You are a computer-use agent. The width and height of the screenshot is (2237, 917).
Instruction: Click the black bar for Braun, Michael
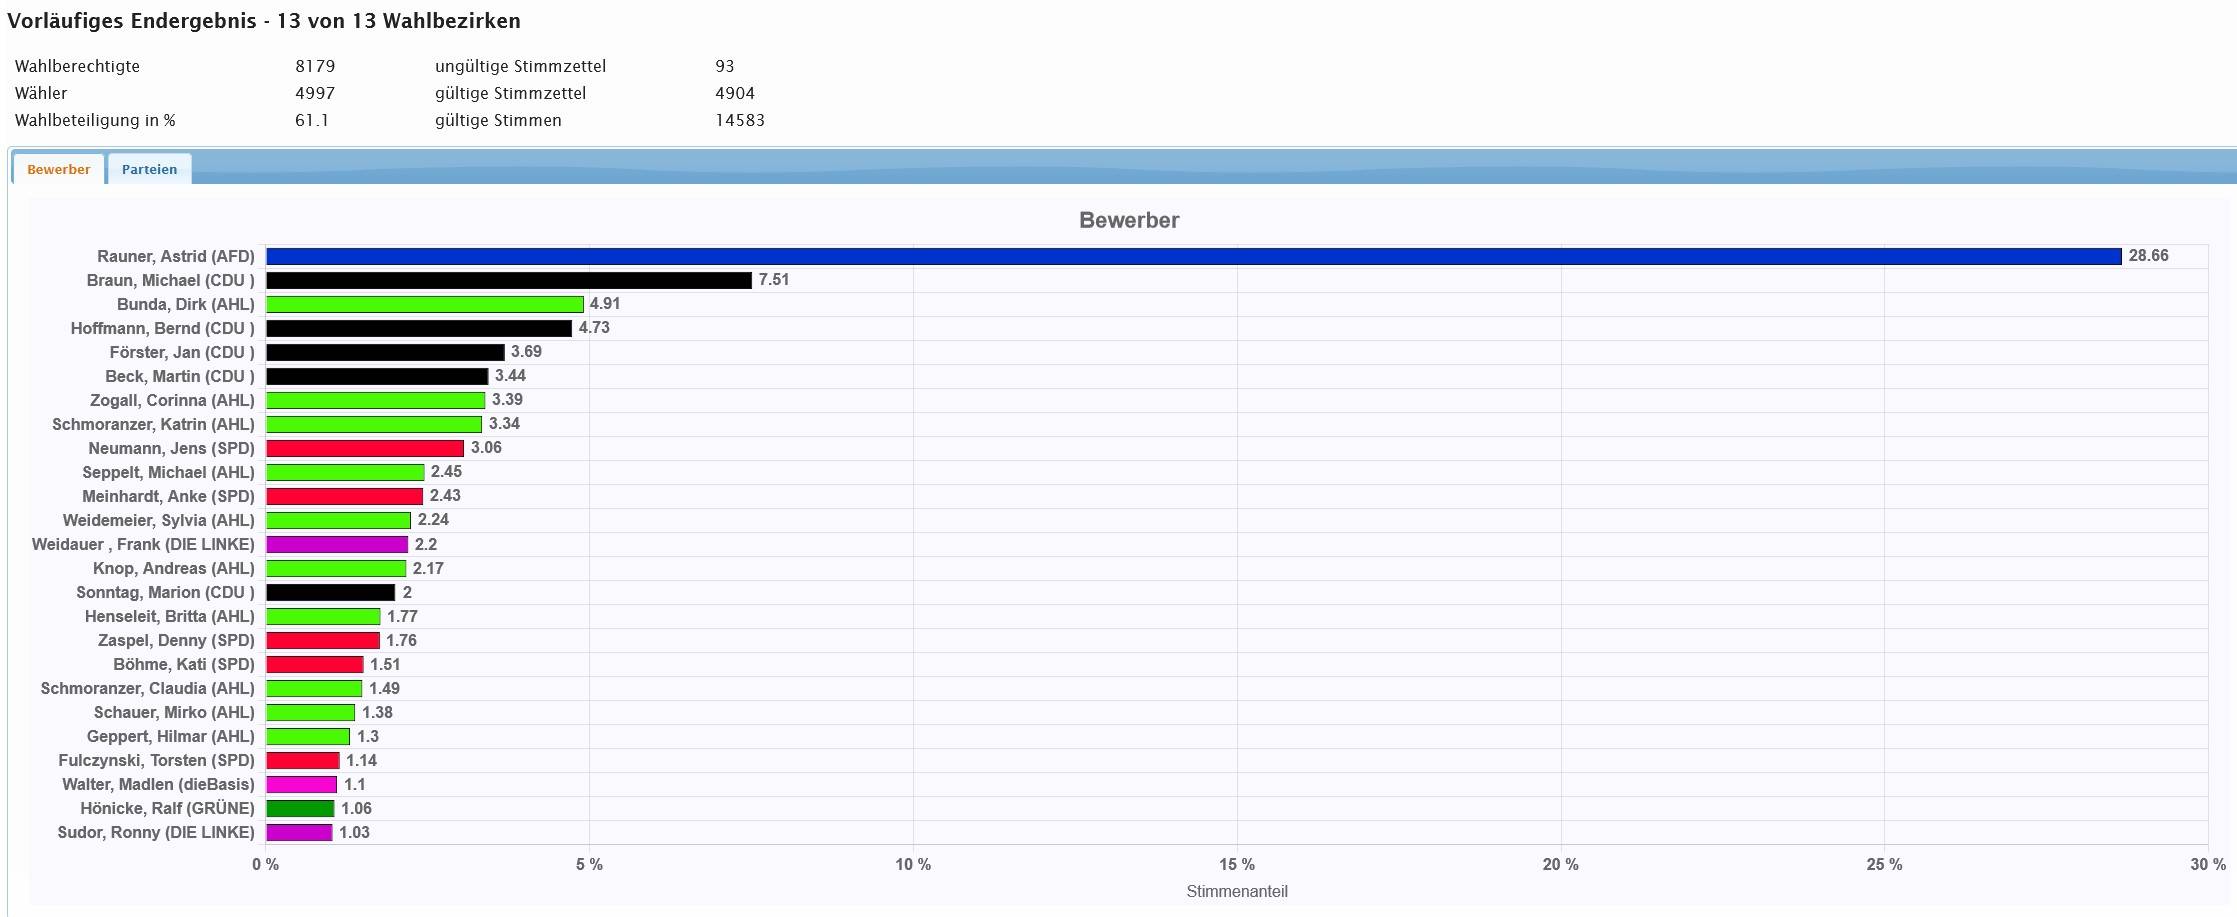tap(508, 281)
